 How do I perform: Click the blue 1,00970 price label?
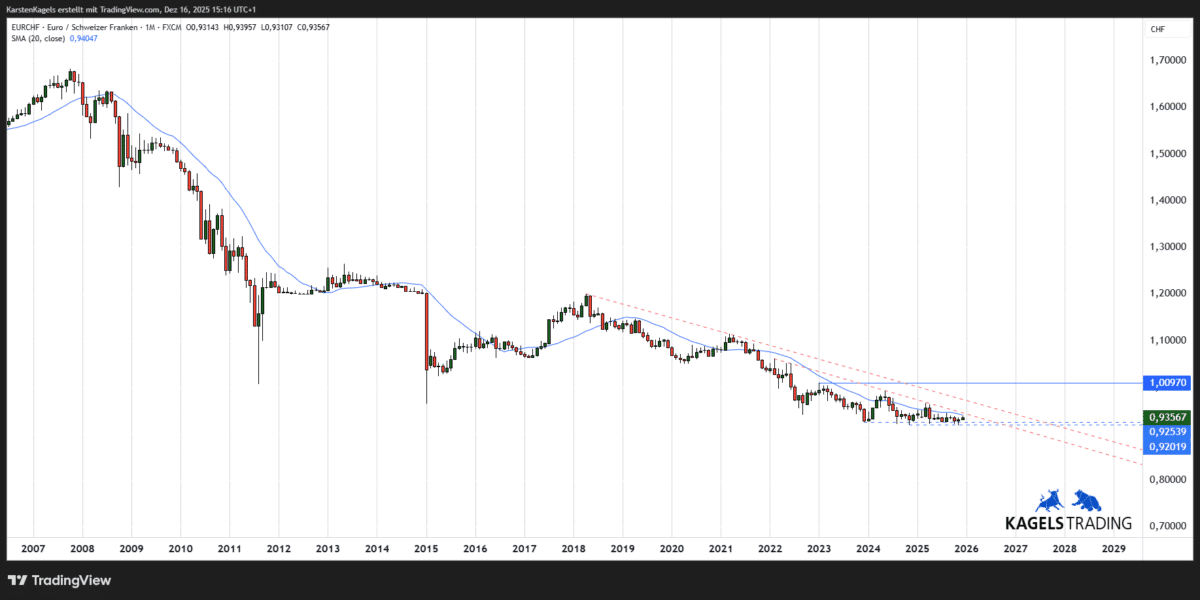1166,382
